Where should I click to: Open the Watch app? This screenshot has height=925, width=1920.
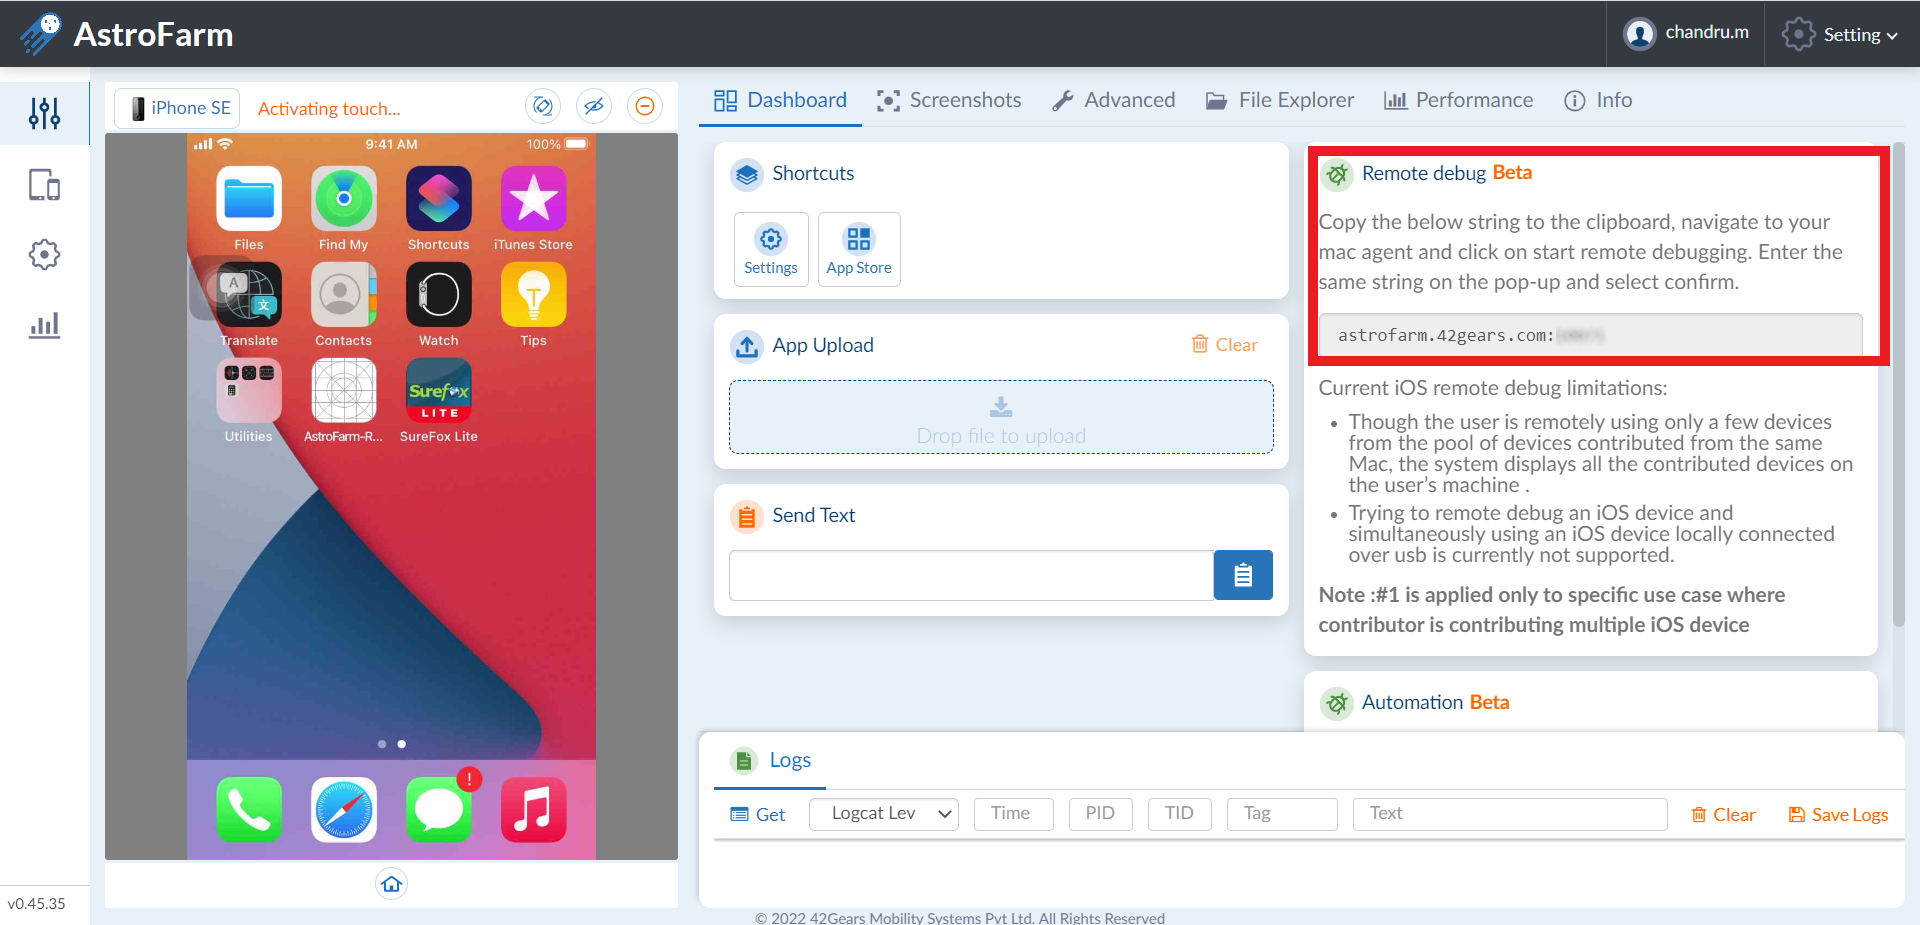tap(439, 294)
